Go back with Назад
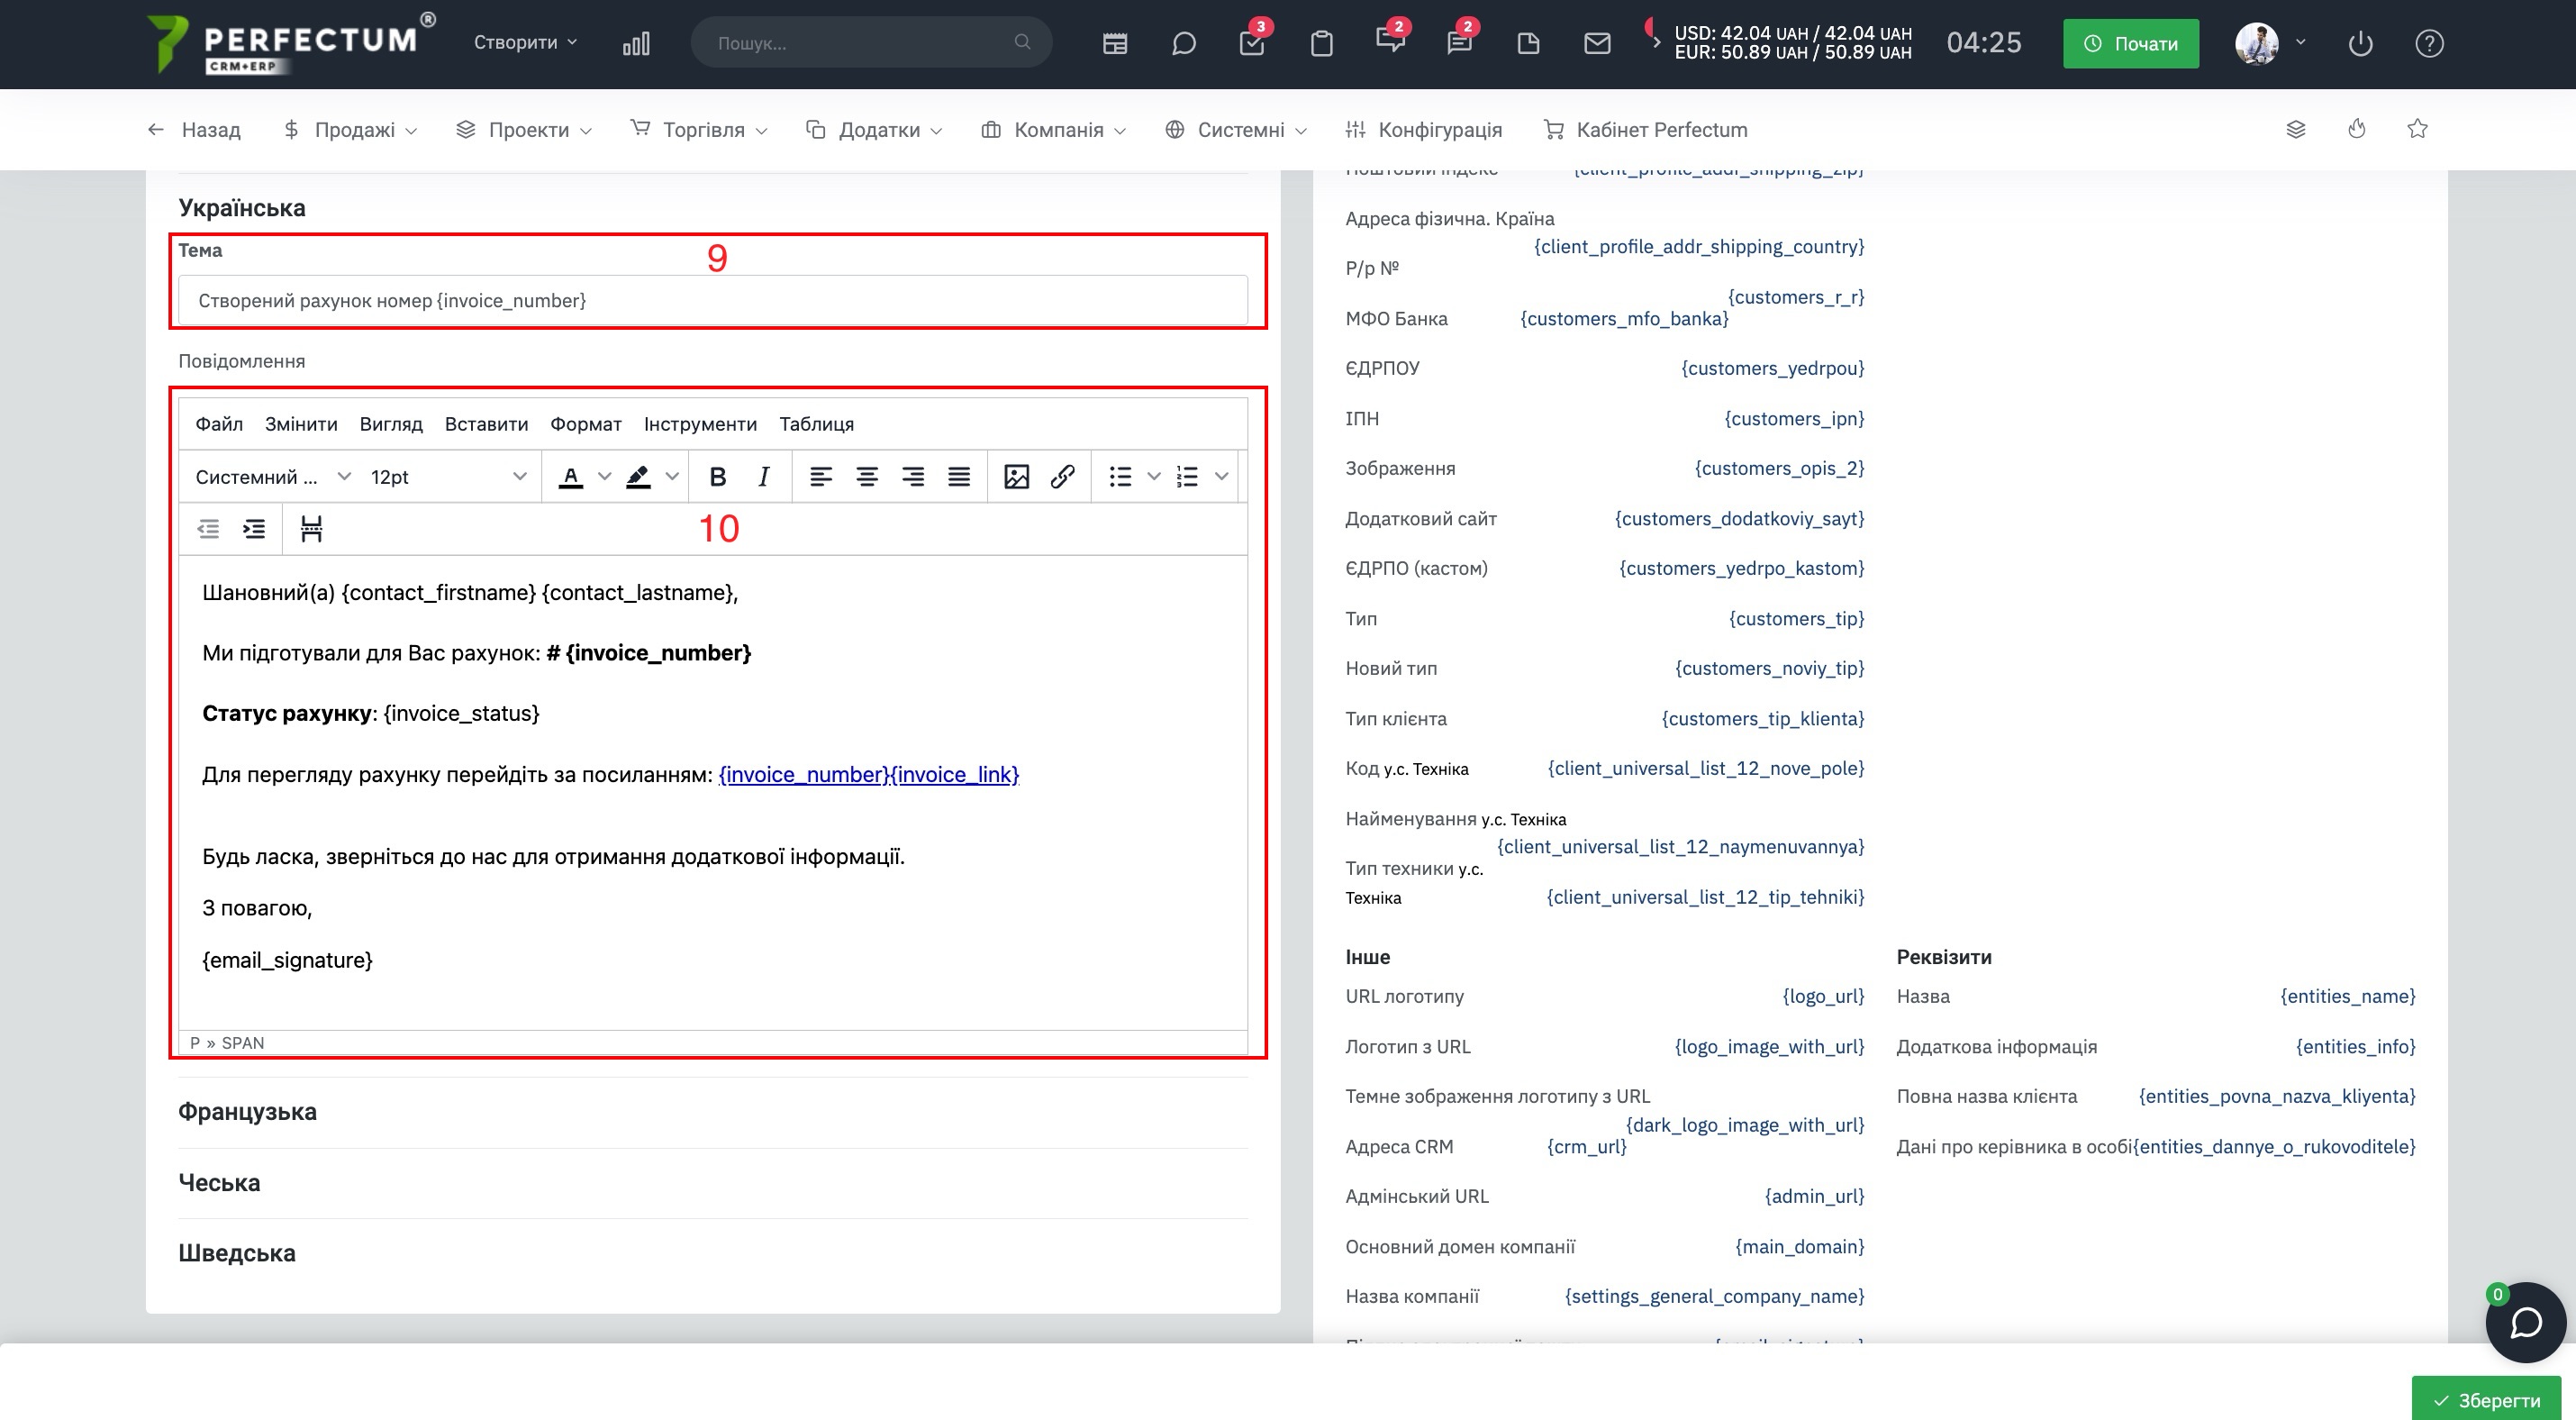The width and height of the screenshot is (2576, 1420). coord(194,129)
